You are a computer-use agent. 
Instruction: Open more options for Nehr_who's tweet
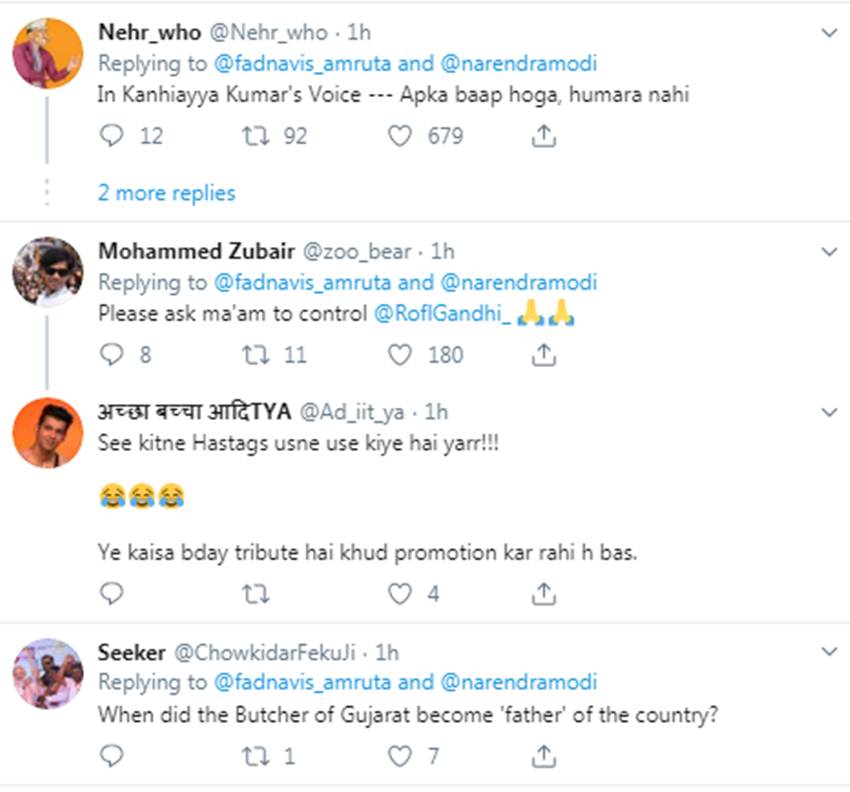[x=828, y=33]
